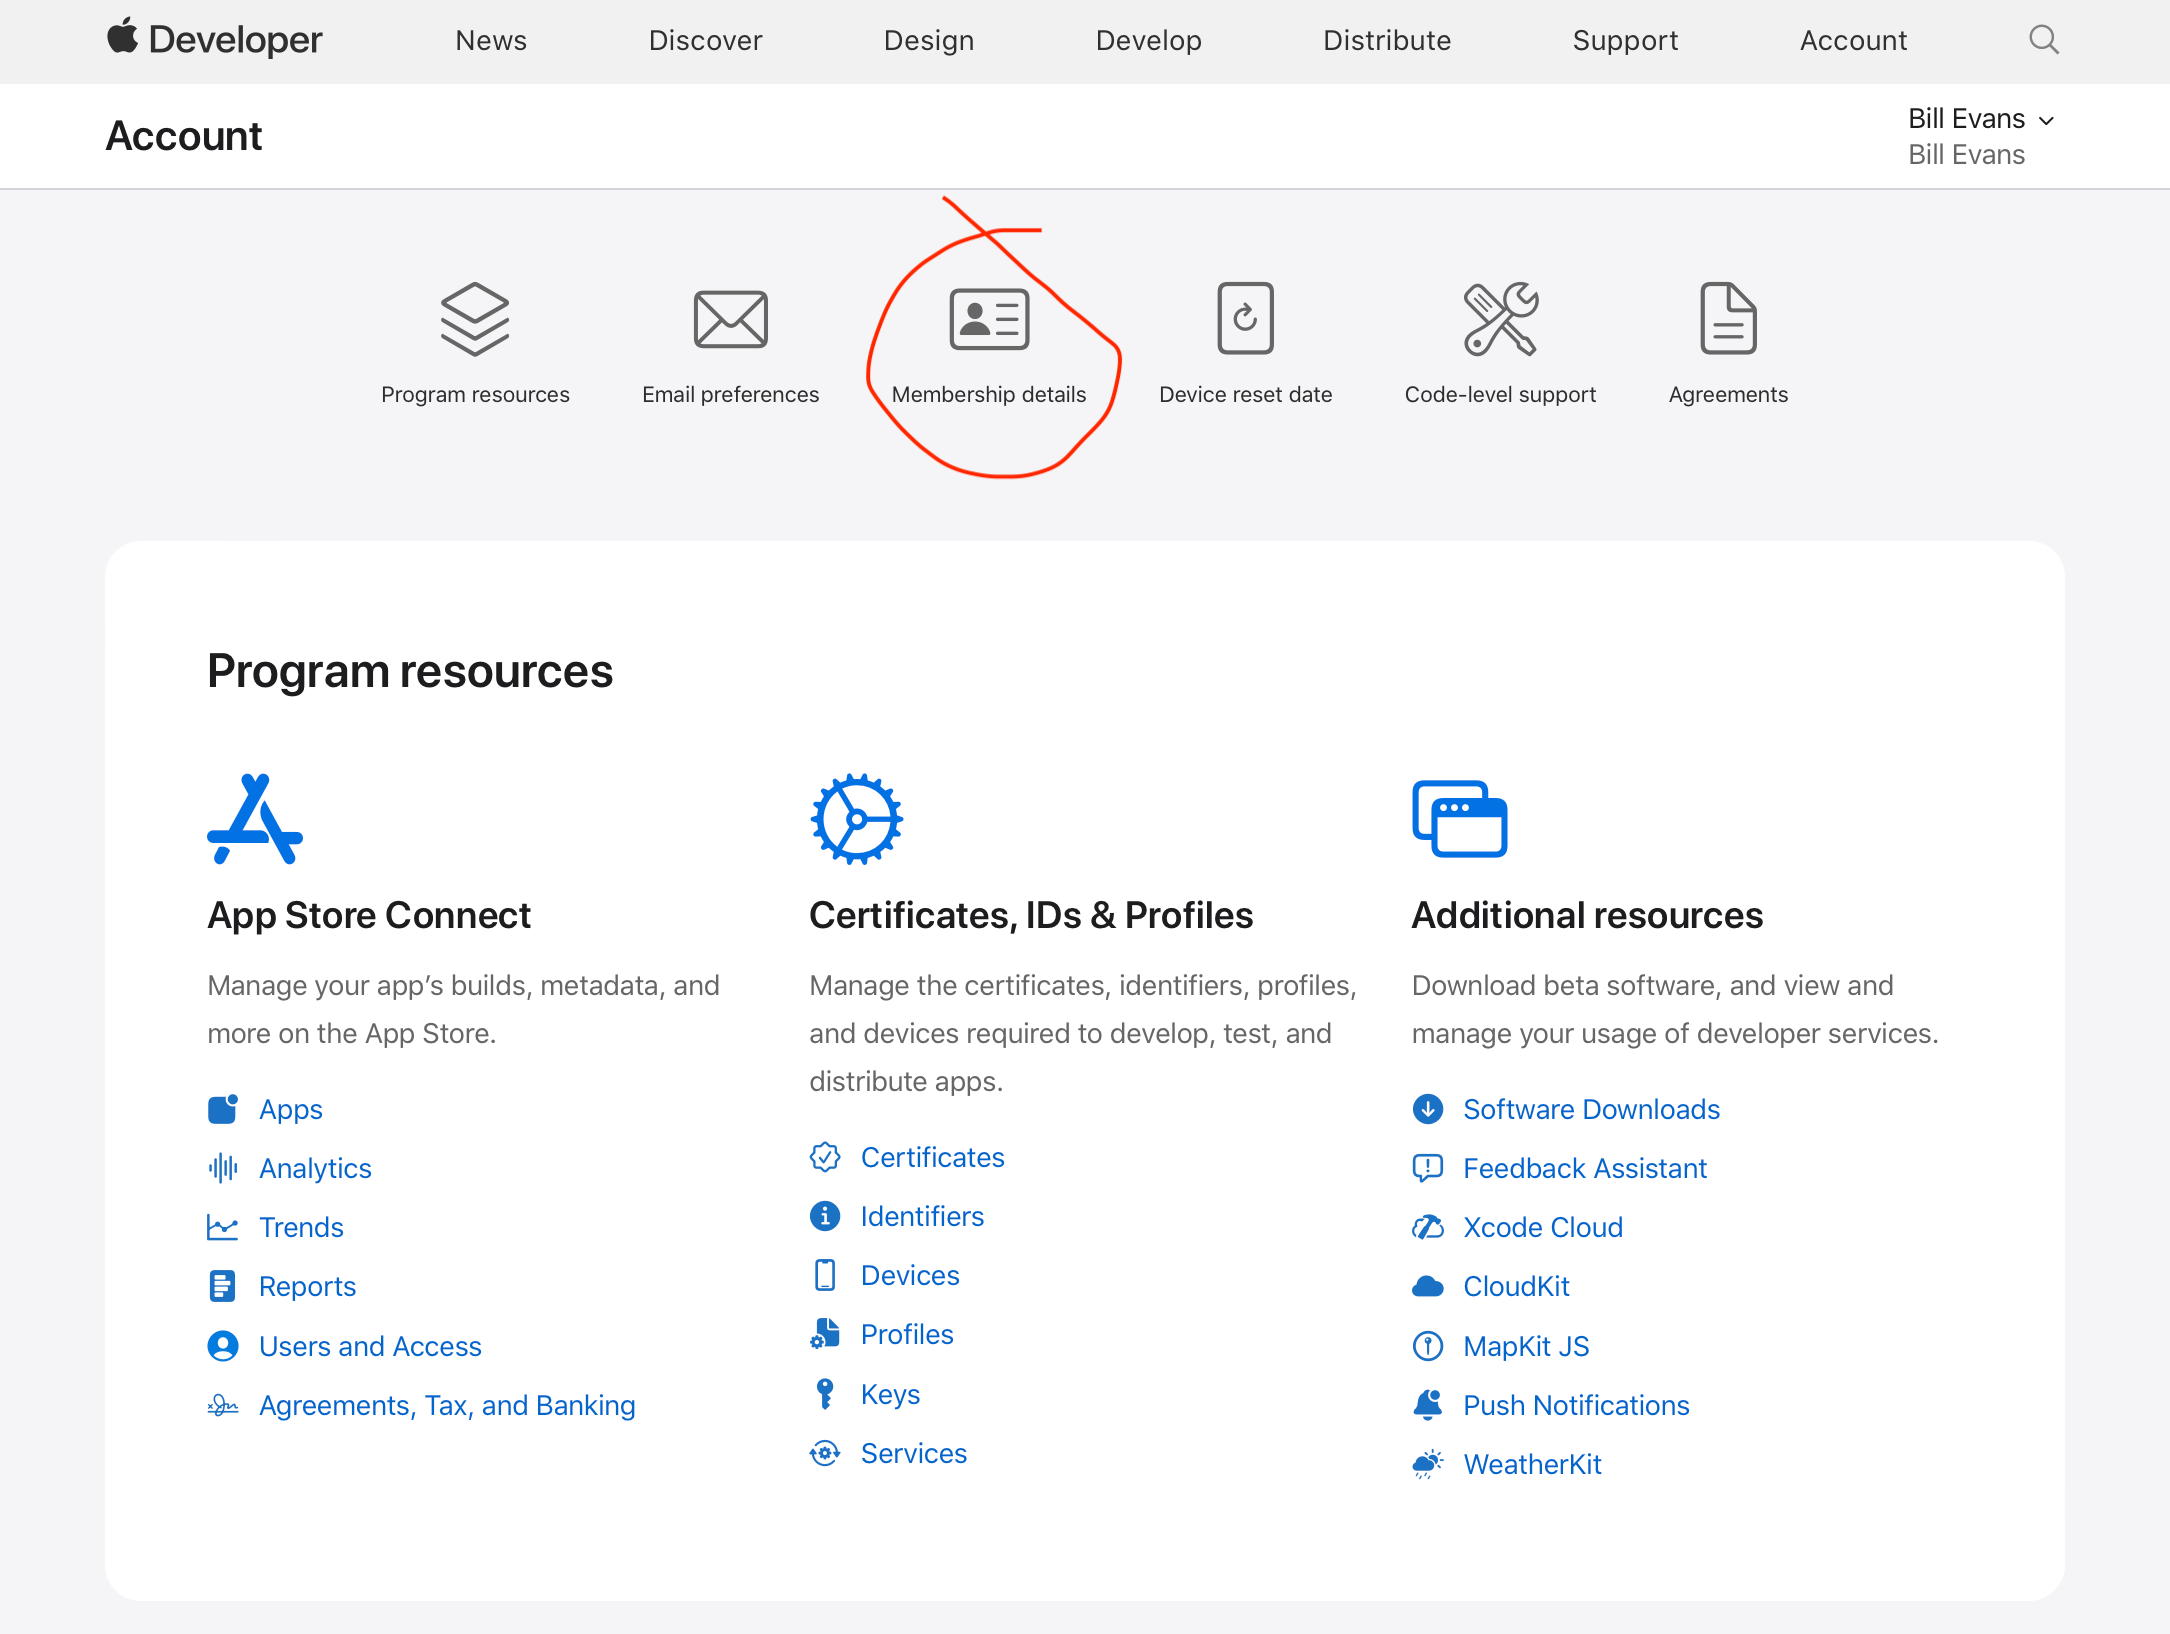This screenshot has height=1634, width=2170.
Task: Click the Trends chart icon
Action: pyautogui.click(x=223, y=1227)
